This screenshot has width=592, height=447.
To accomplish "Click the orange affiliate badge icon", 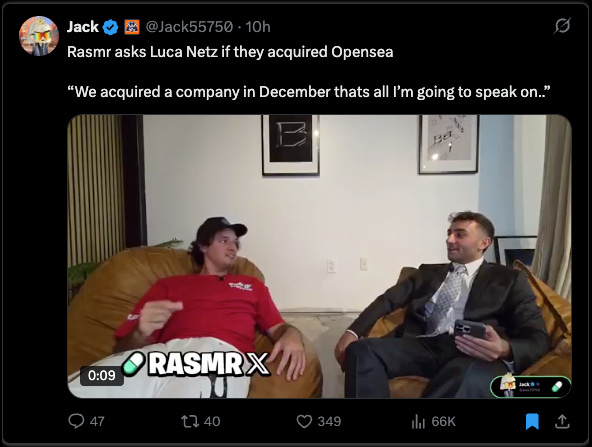I will tap(132, 27).
